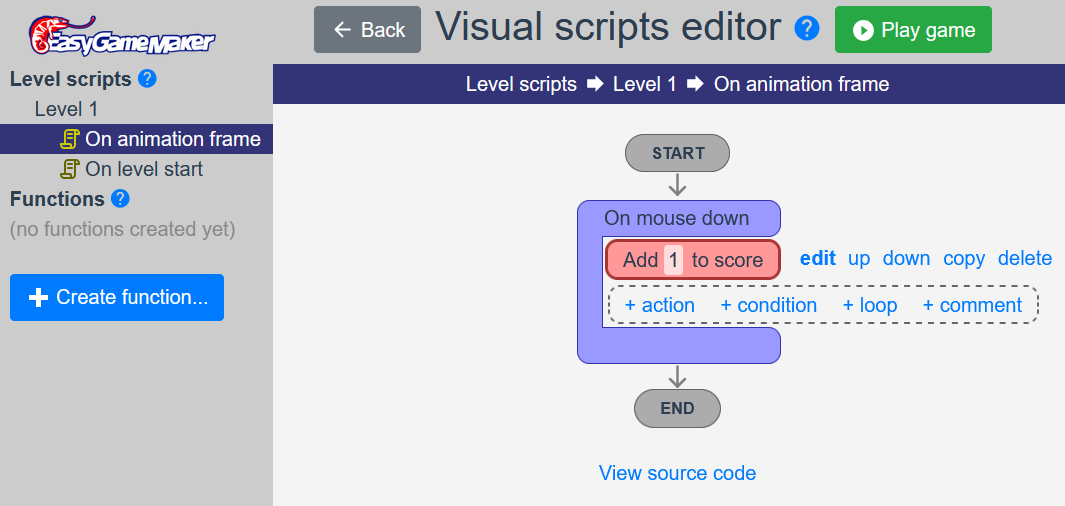The width and height of the screenshot is (1065, 506).
Task: Select the On mouse down block
Action: (677, 219)
